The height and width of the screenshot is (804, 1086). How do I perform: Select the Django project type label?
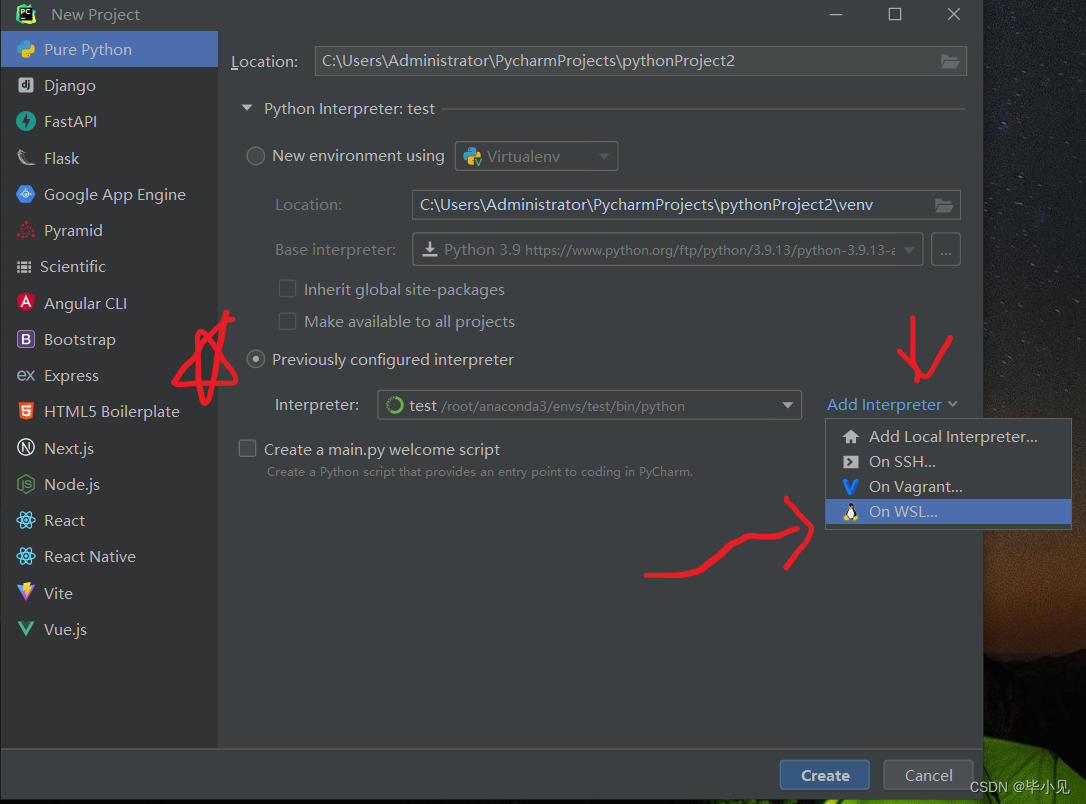pos(70,86)
